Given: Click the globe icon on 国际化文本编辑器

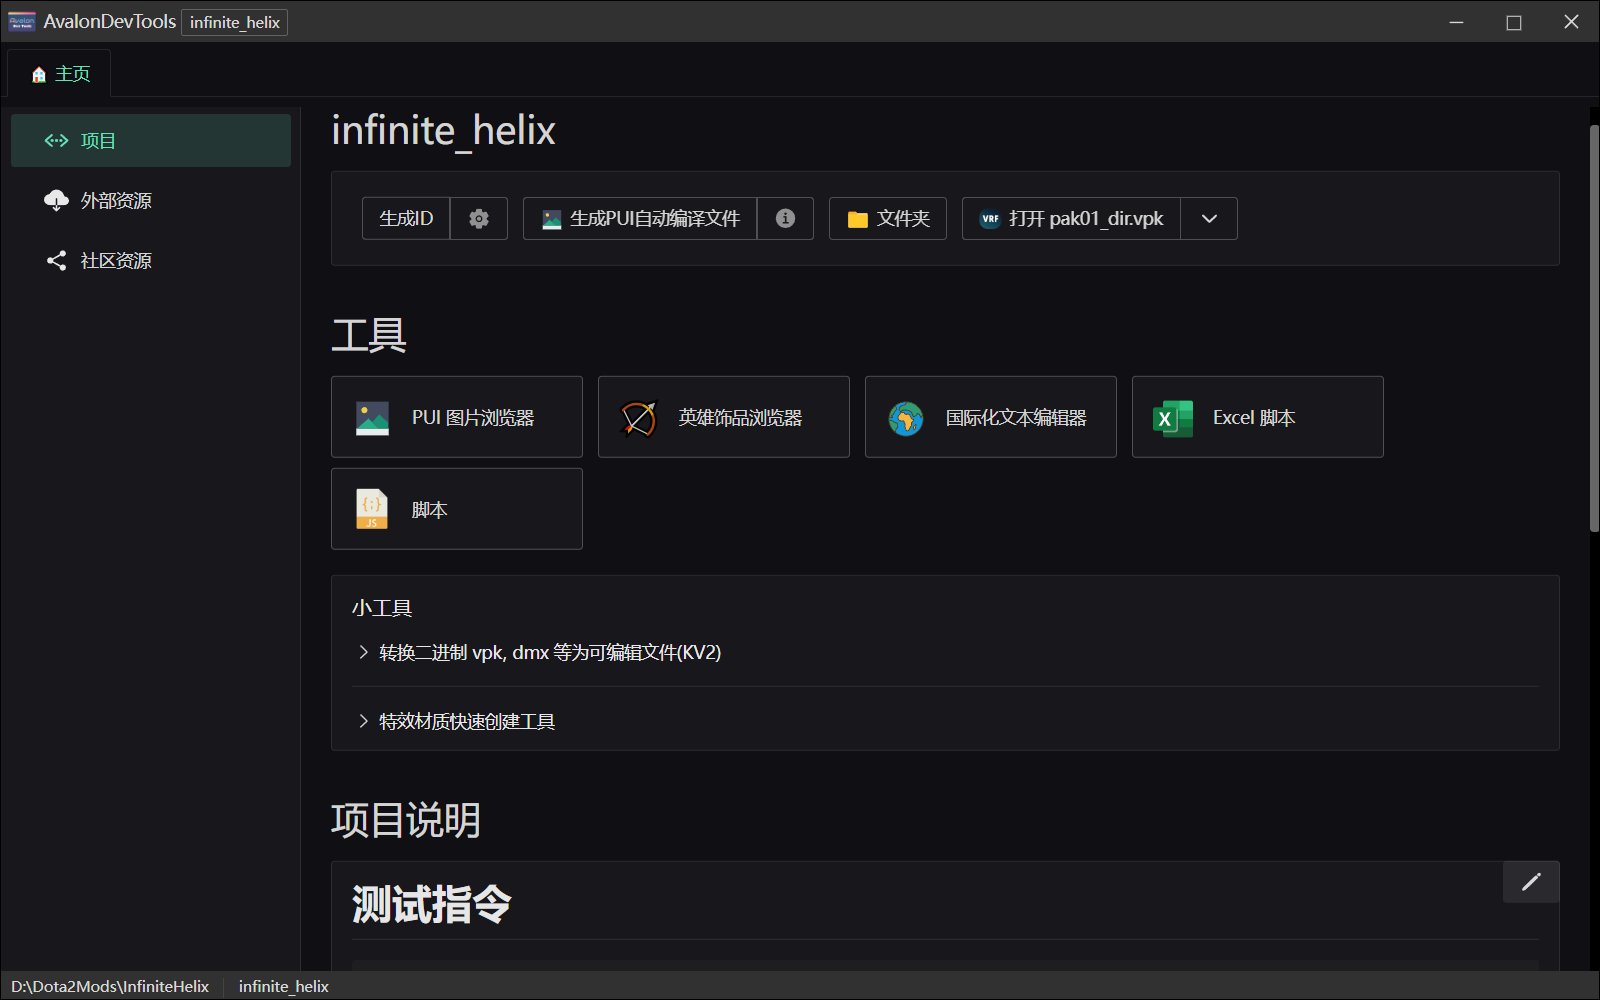Looking at the screenshot, I should coord(906,418).
